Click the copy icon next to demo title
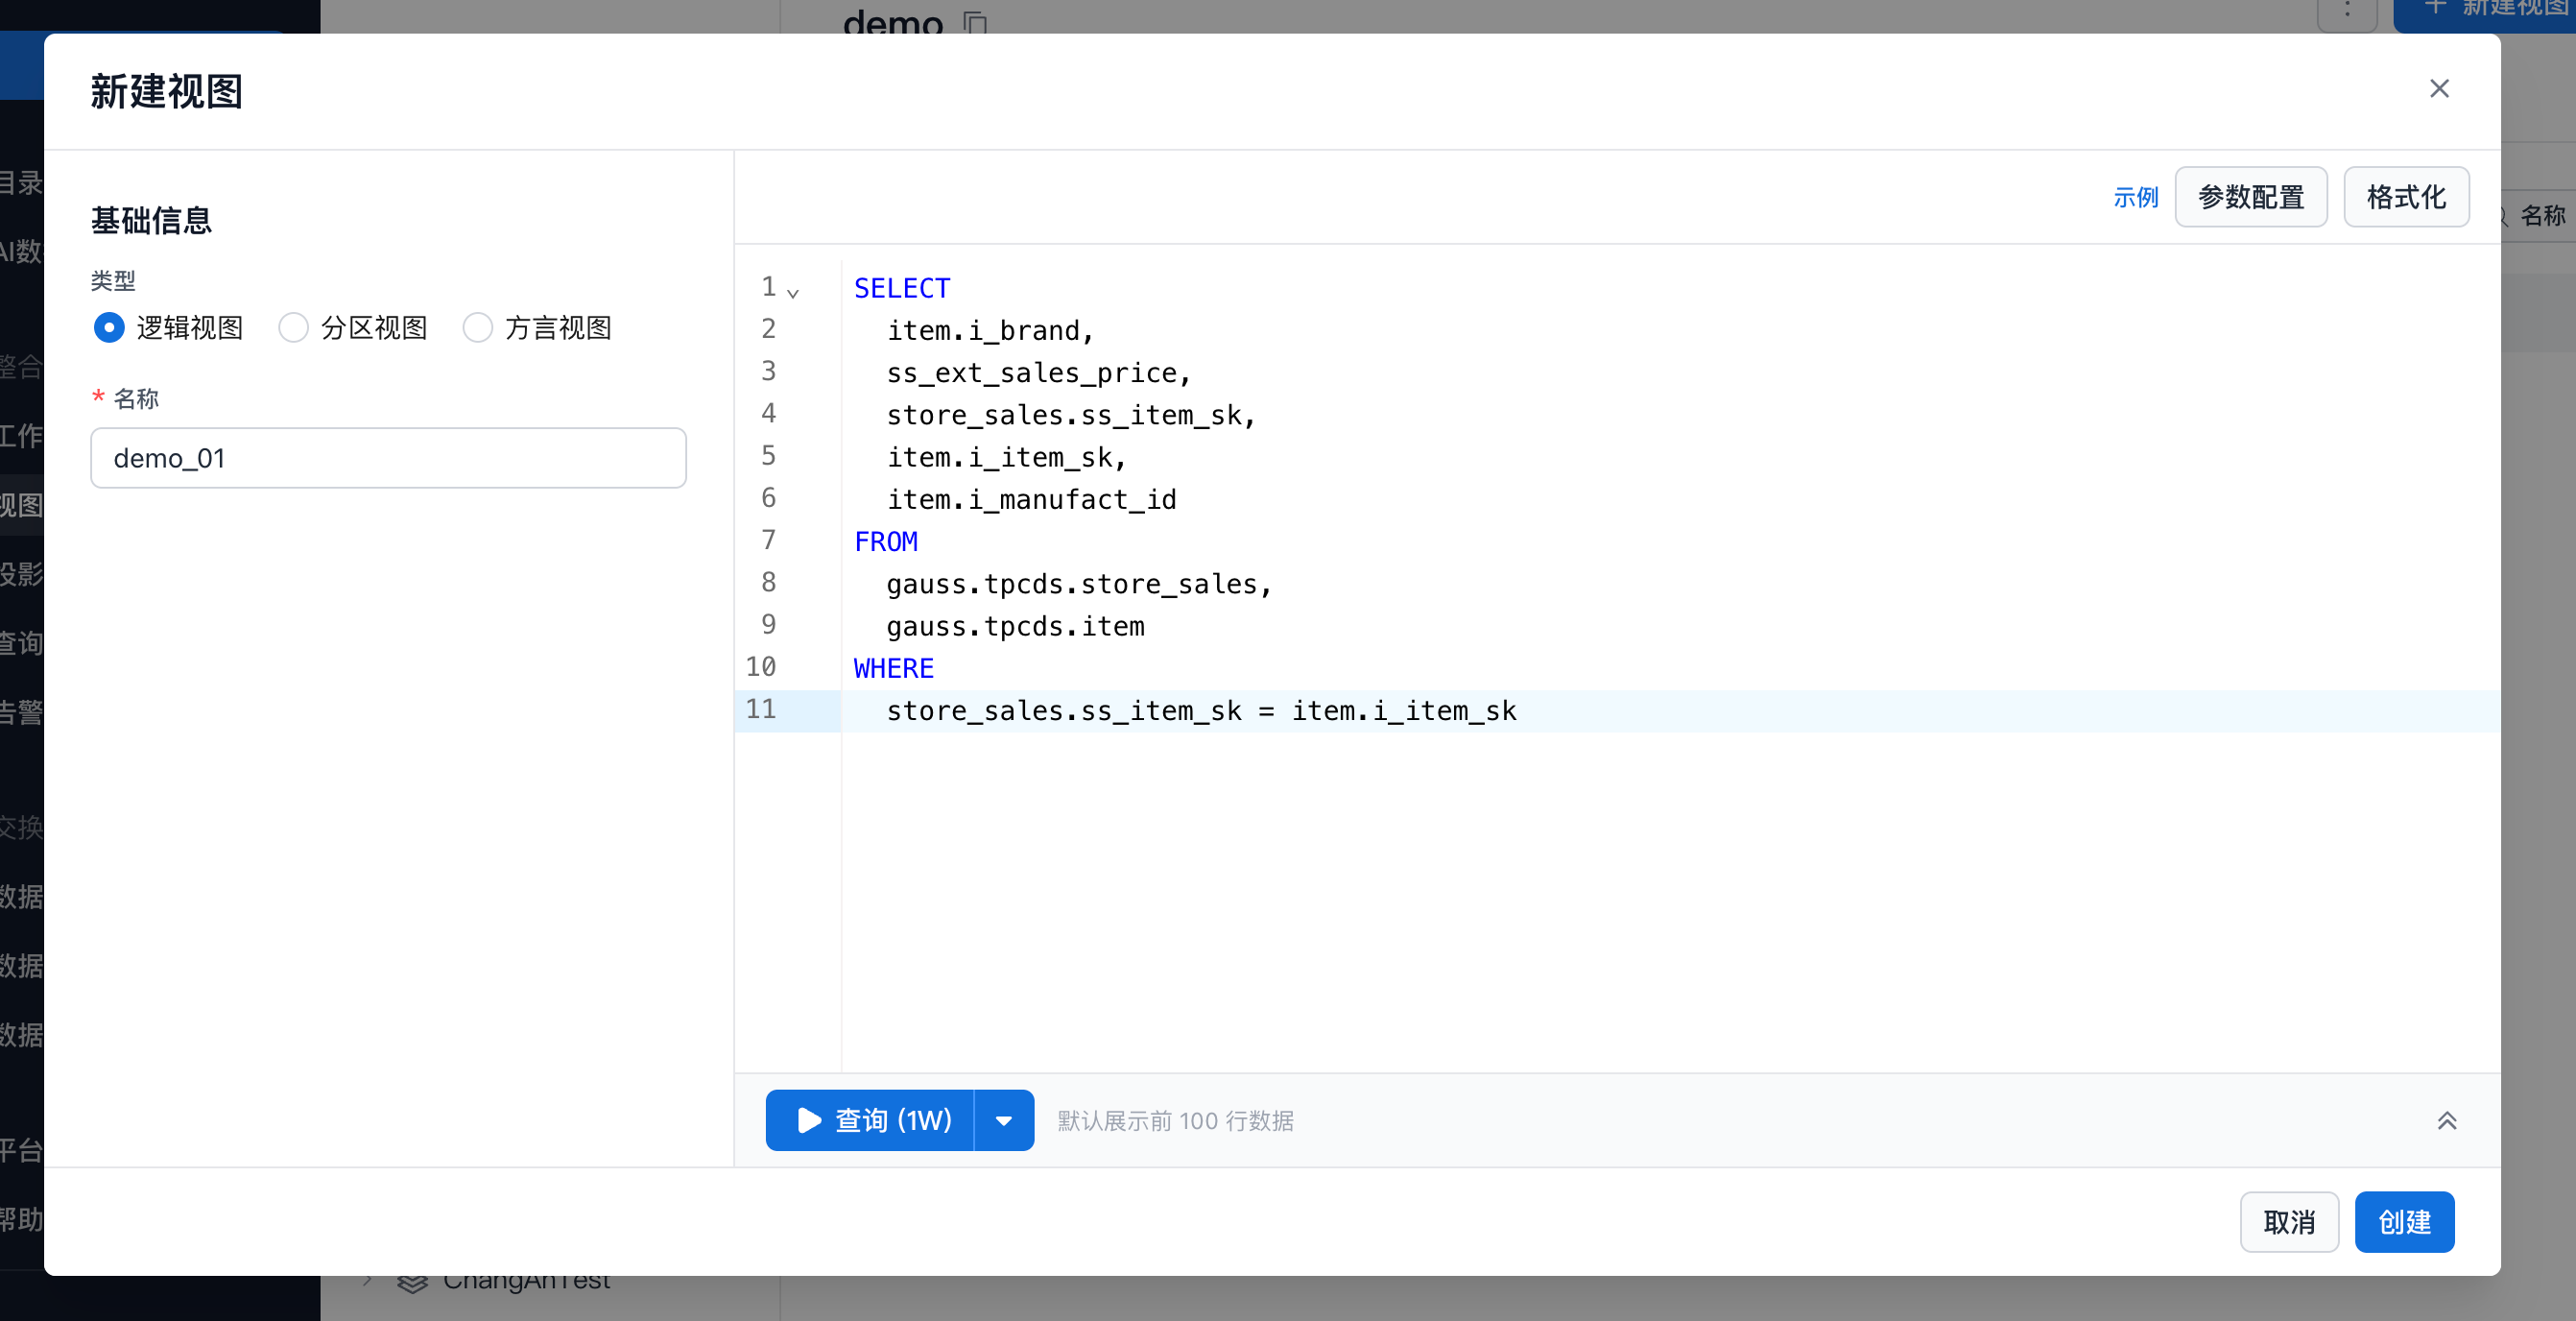Viewport: 2576px width, 1321px height. (975, 20)
